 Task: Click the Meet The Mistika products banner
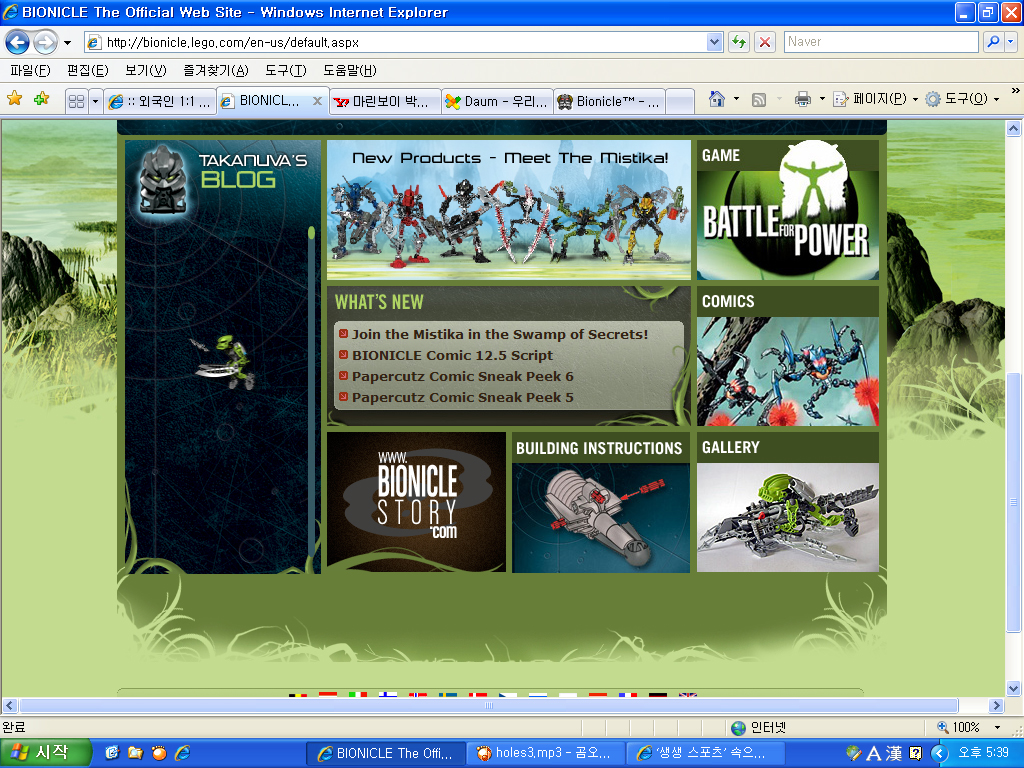tap(509, 210)
